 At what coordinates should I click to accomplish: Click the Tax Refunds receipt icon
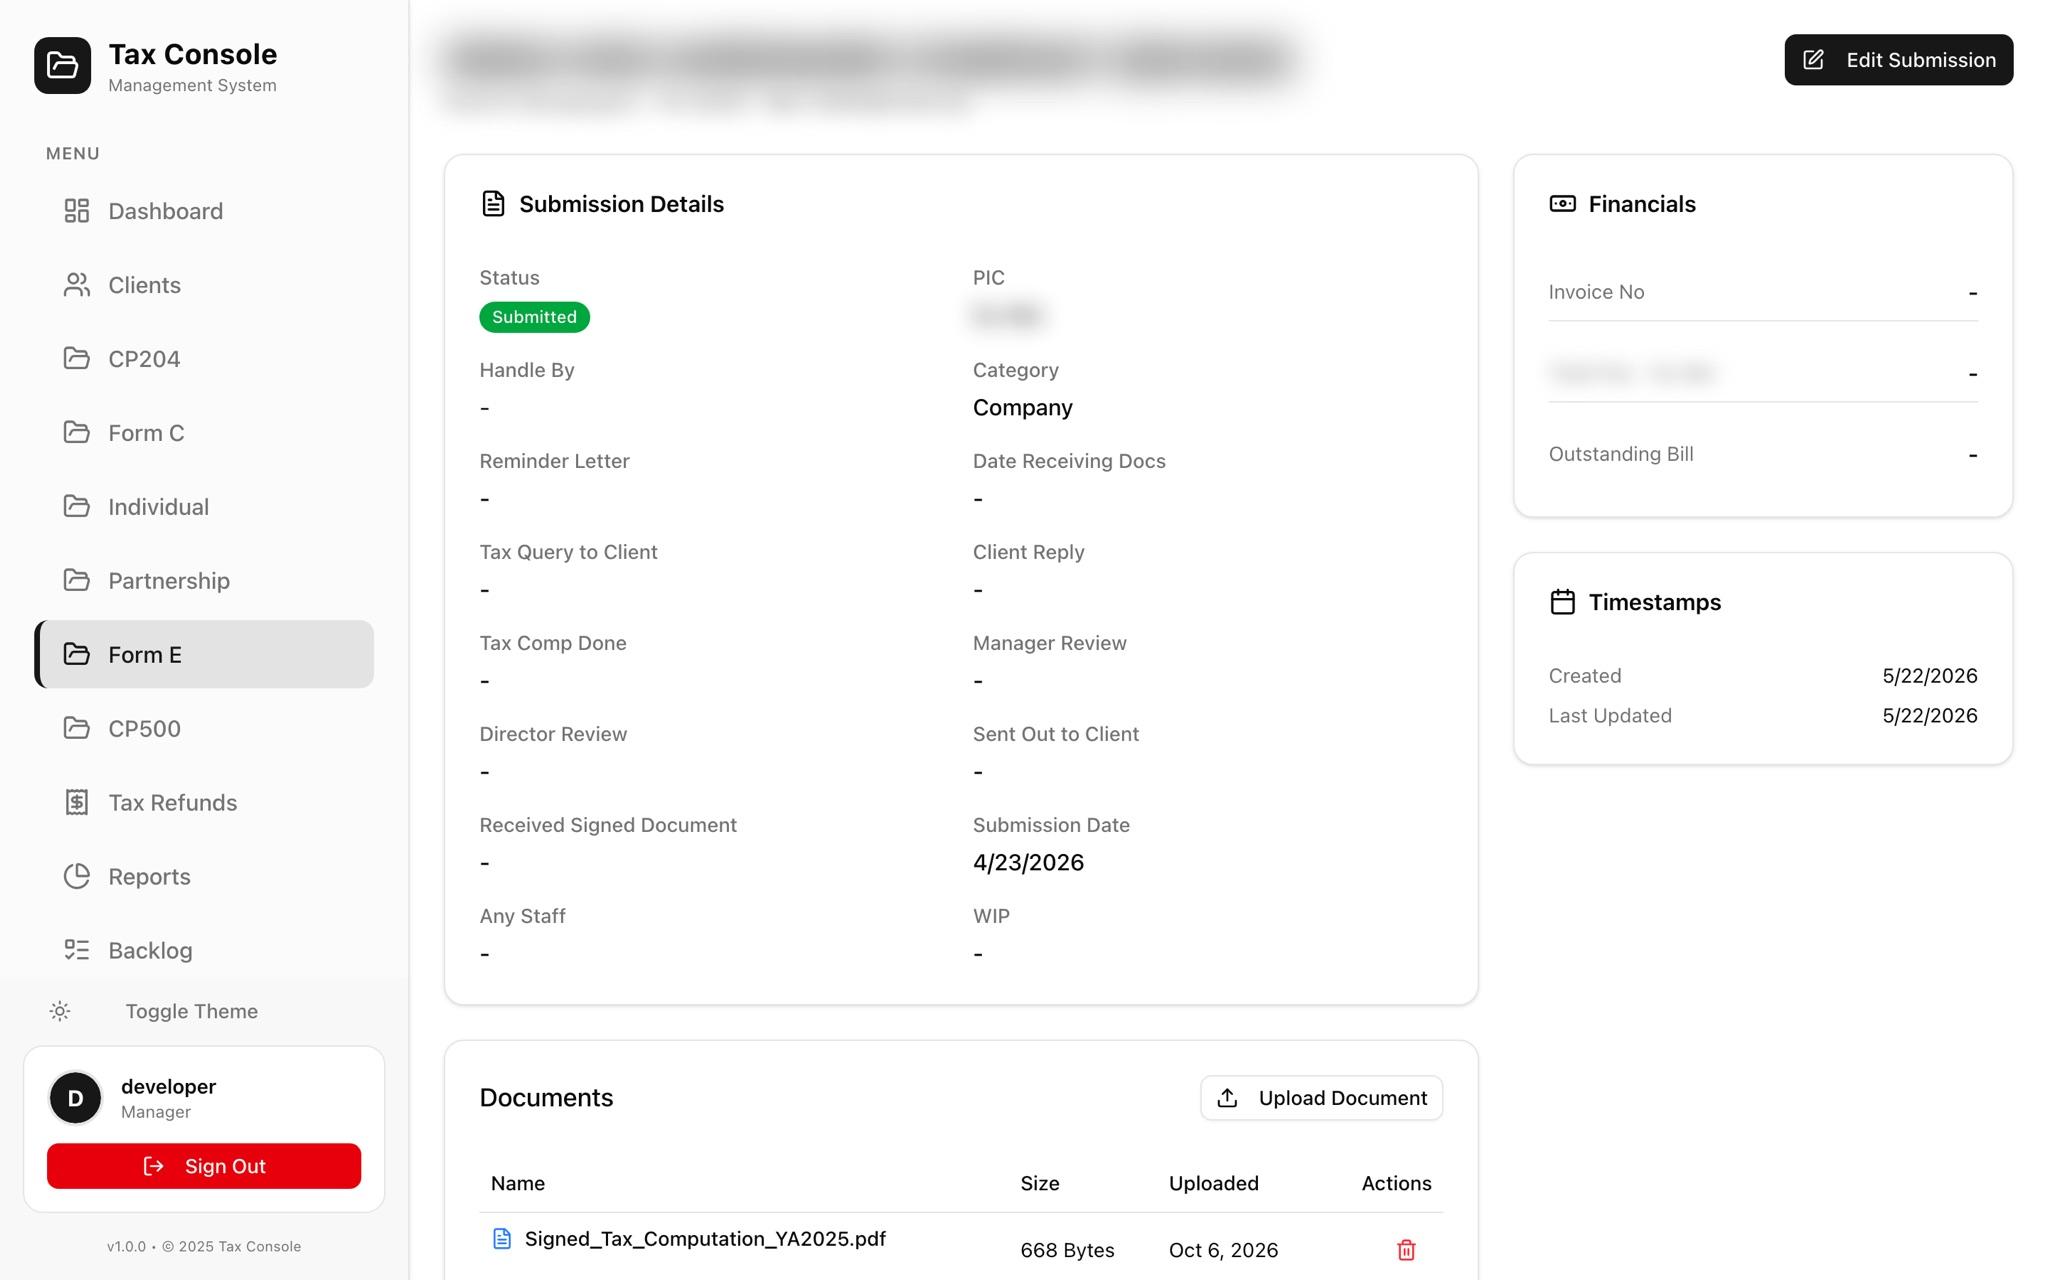click(77, 802)
